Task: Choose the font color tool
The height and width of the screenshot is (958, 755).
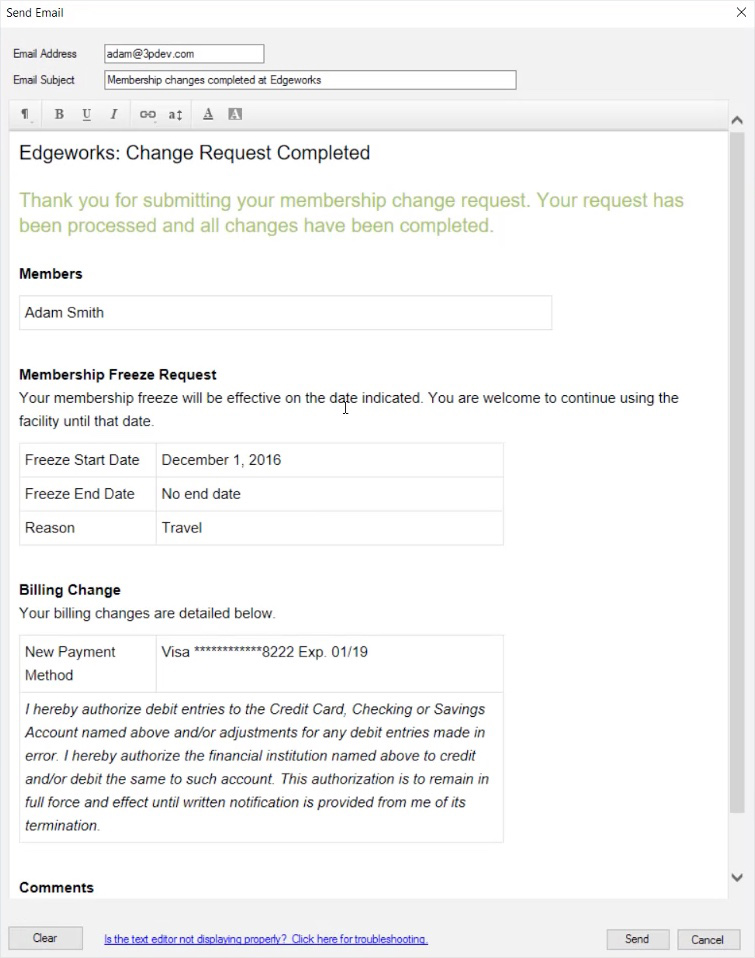Action: pyautogui.click(x=208, y=114)
